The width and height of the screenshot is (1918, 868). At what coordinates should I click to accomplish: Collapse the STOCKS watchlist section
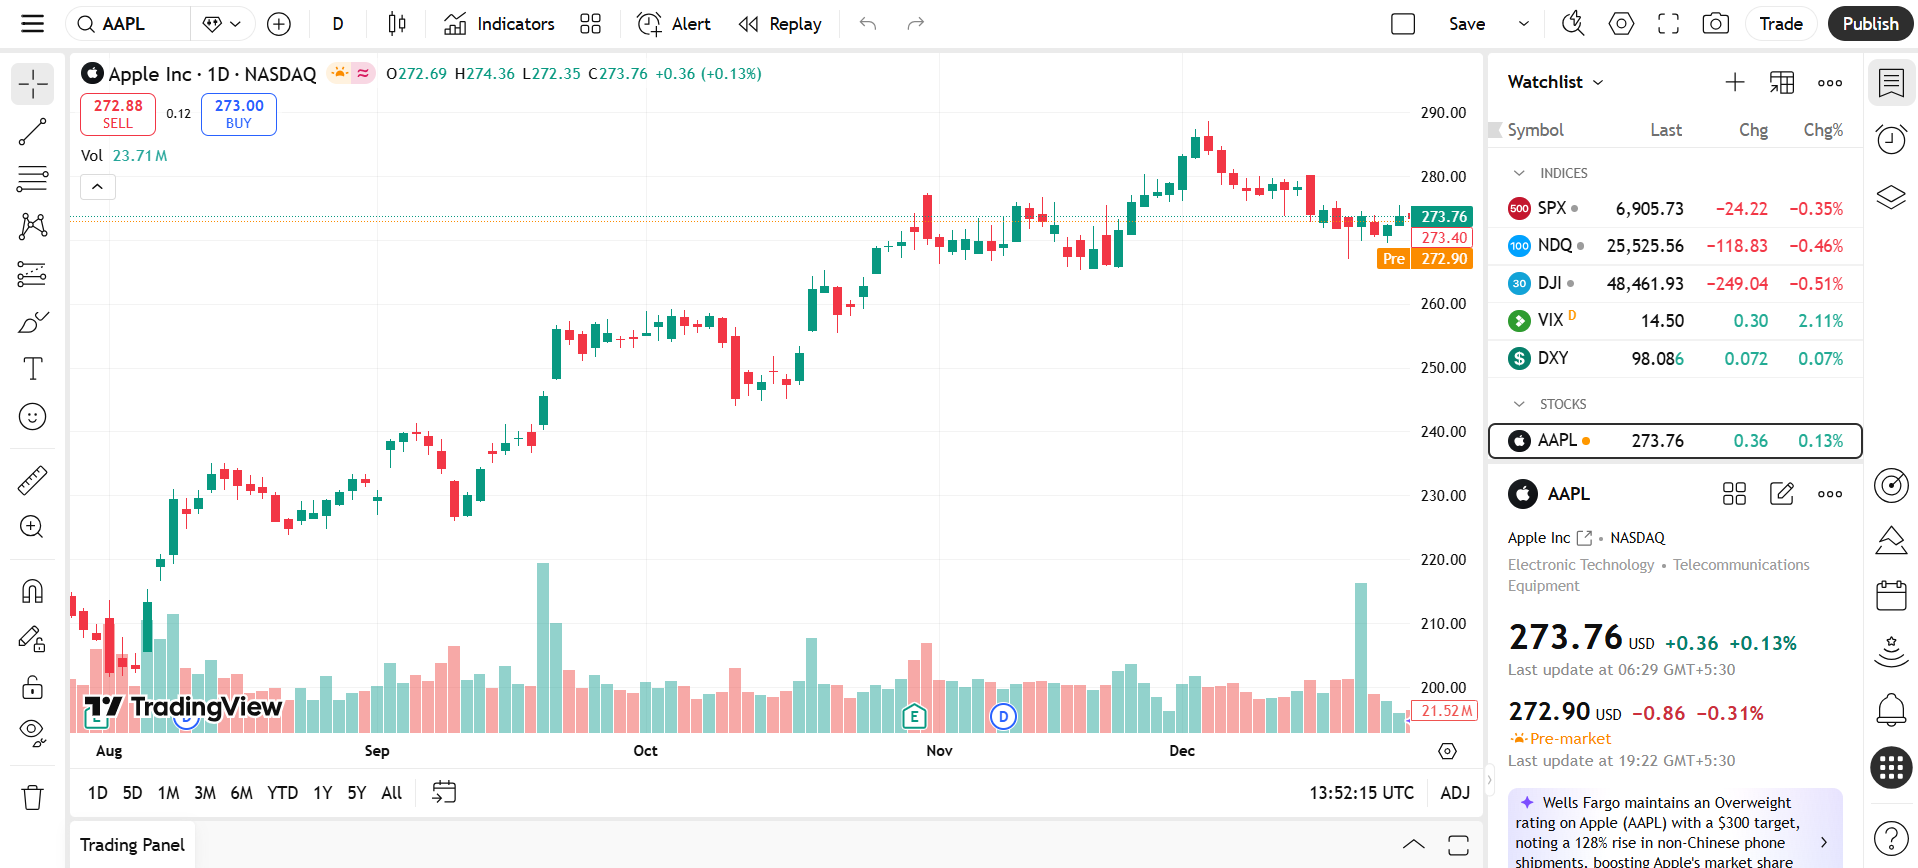[1519, 404]
